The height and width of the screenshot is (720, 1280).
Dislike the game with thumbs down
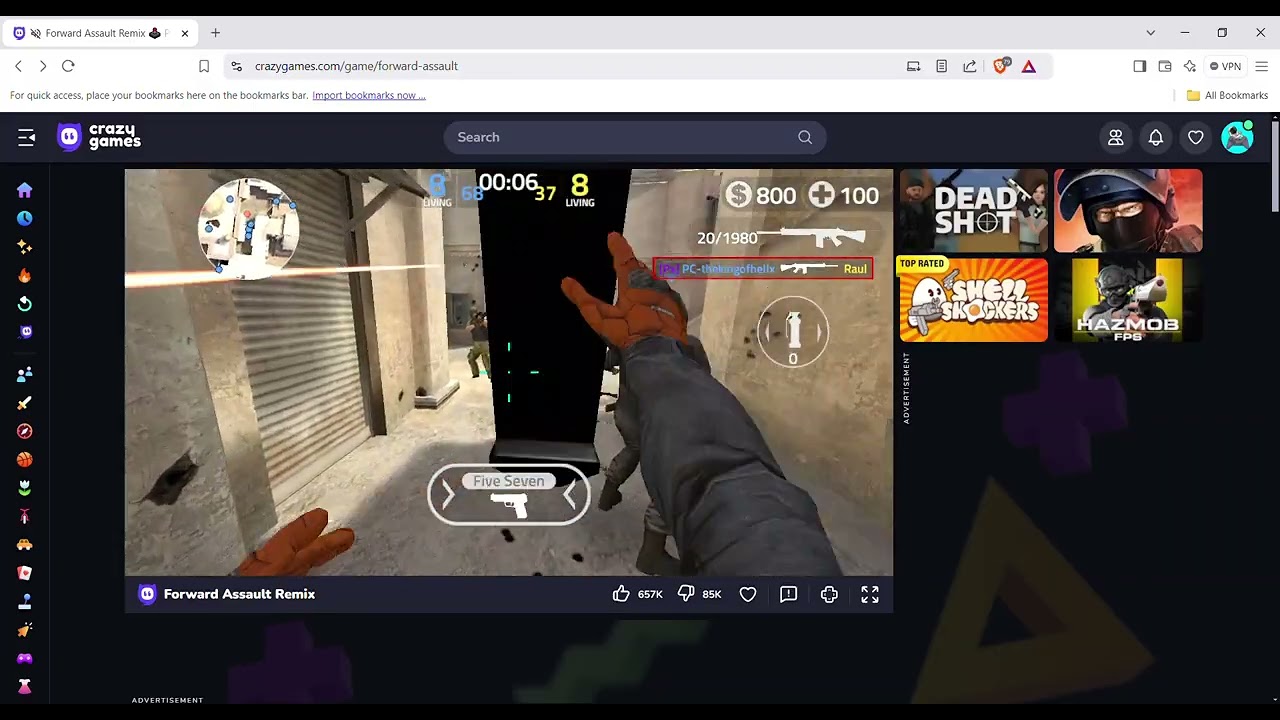(686, 594)
